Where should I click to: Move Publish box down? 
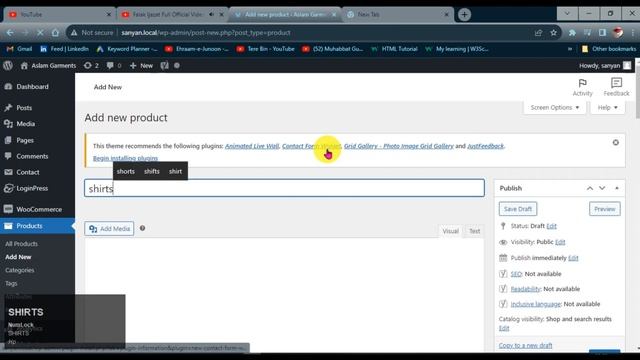602,188
